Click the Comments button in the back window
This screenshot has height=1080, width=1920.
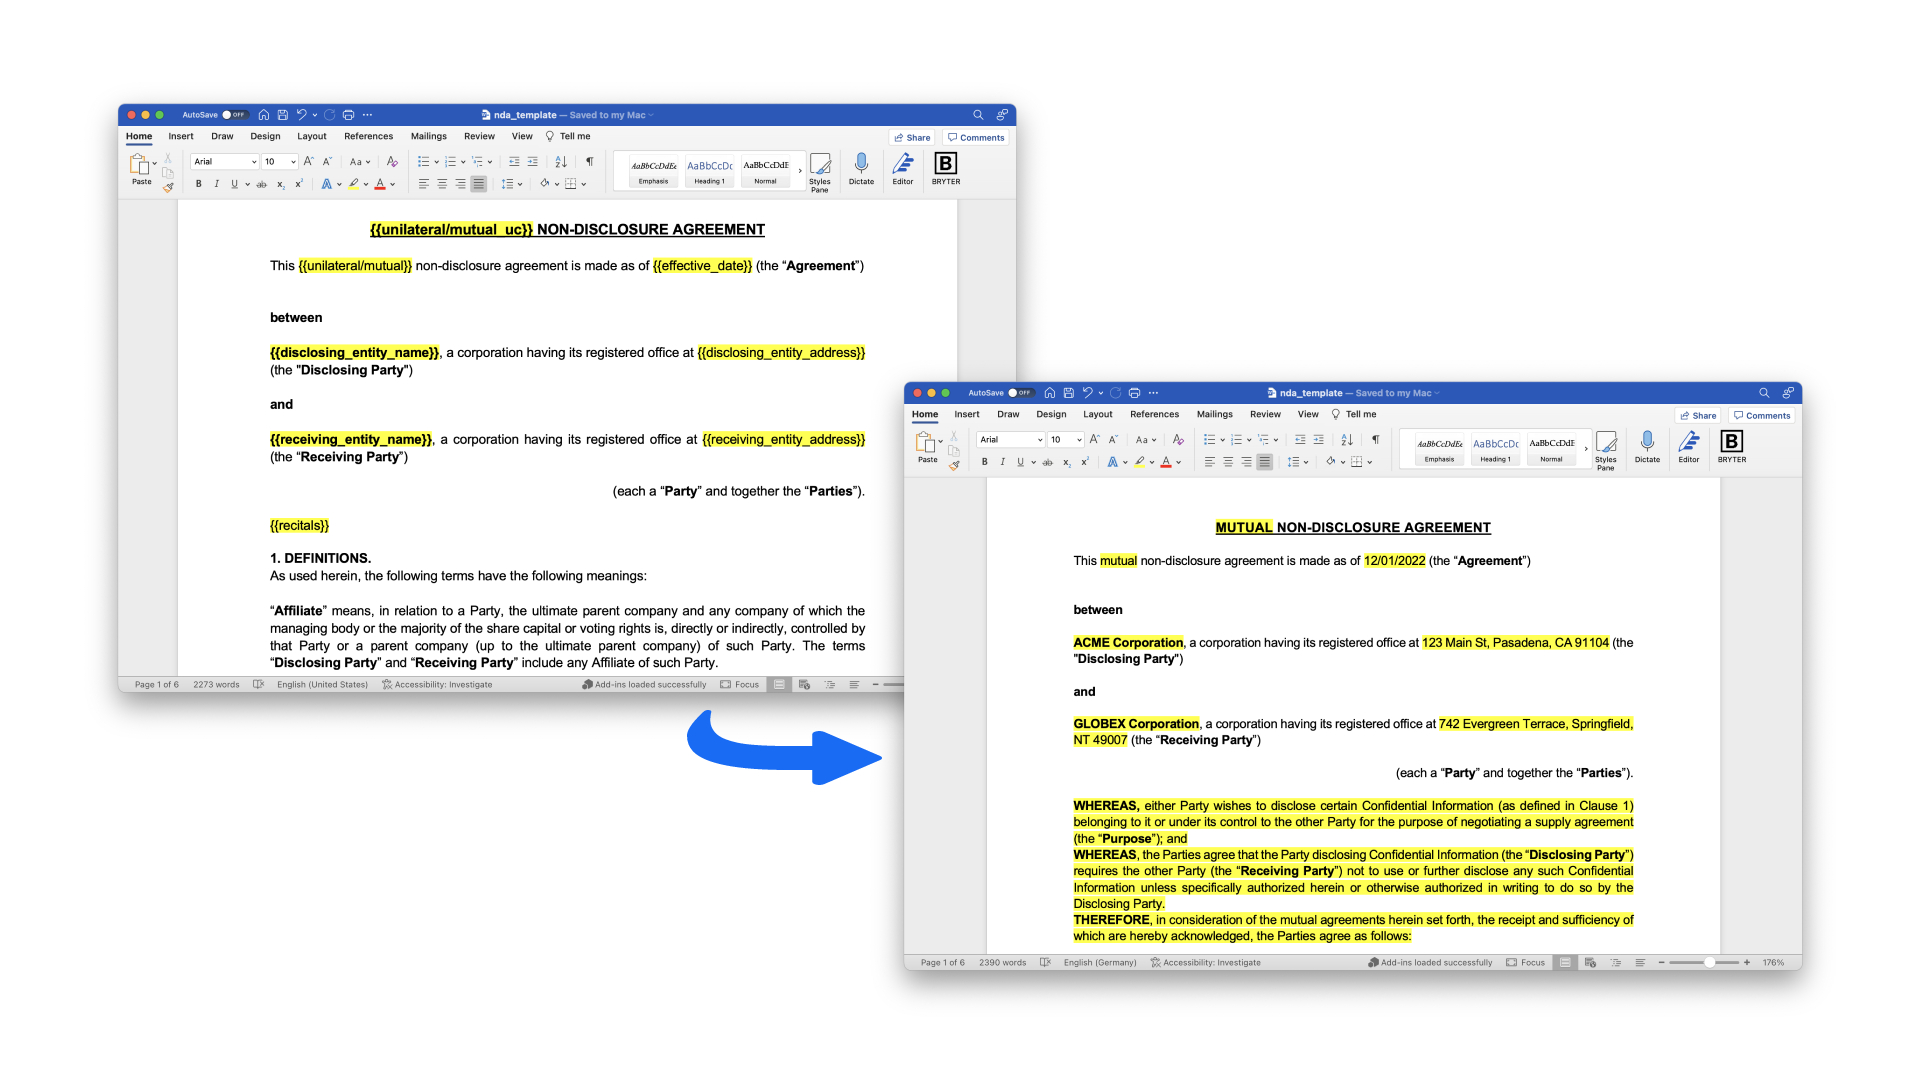(x=976, y=138)
